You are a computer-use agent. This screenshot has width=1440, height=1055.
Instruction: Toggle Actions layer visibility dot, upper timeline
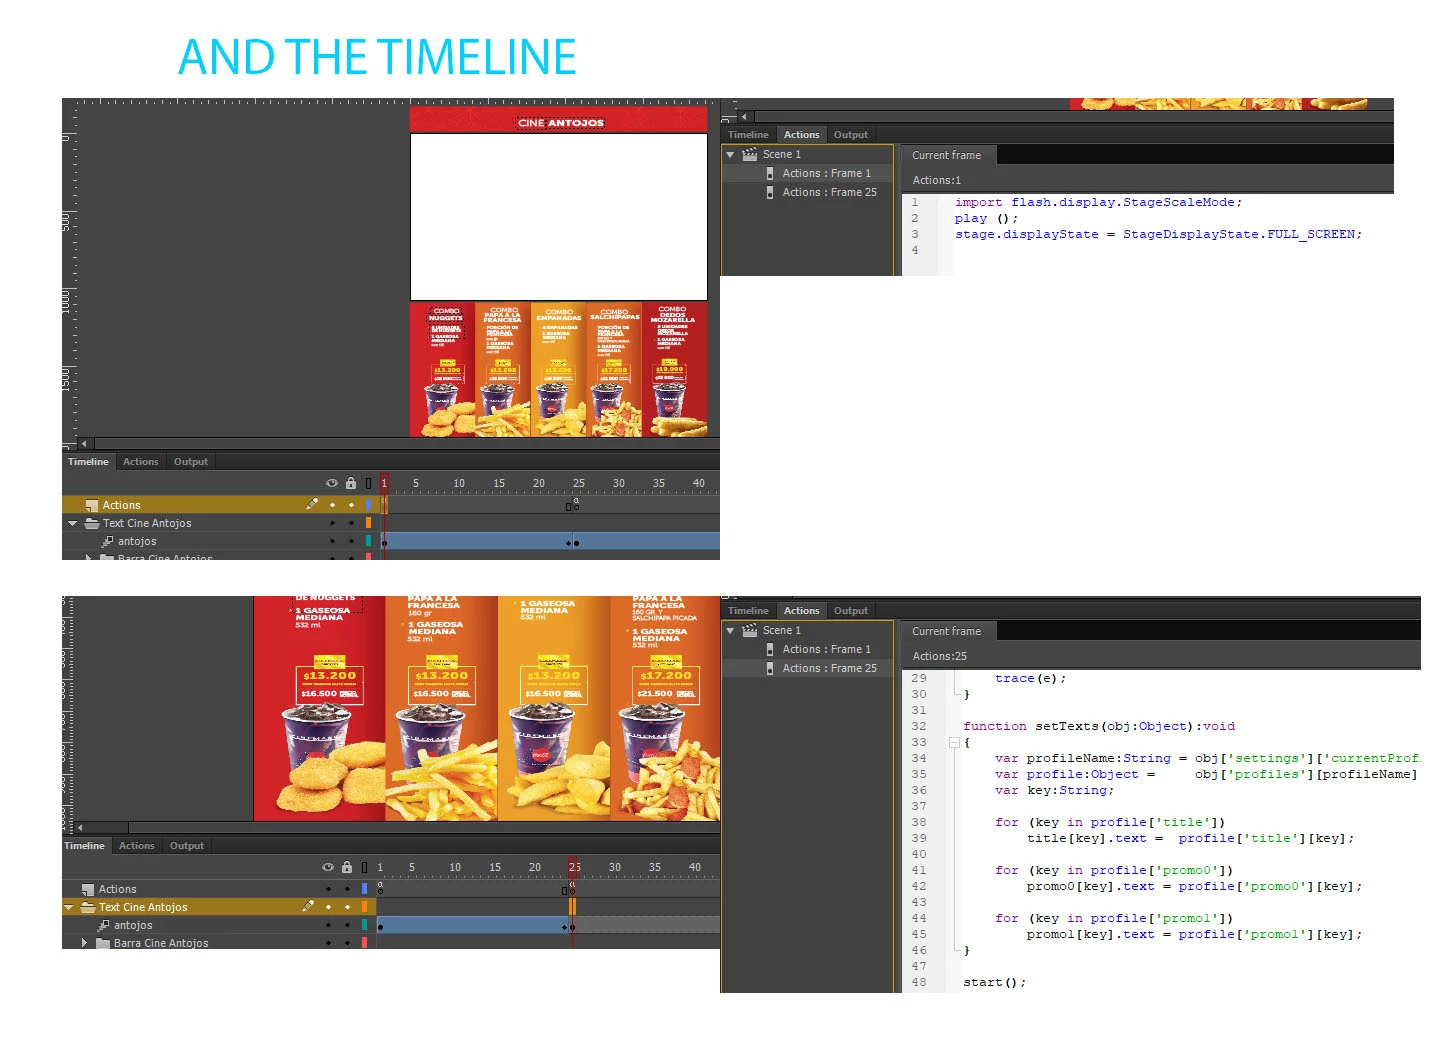pos(333,505)
